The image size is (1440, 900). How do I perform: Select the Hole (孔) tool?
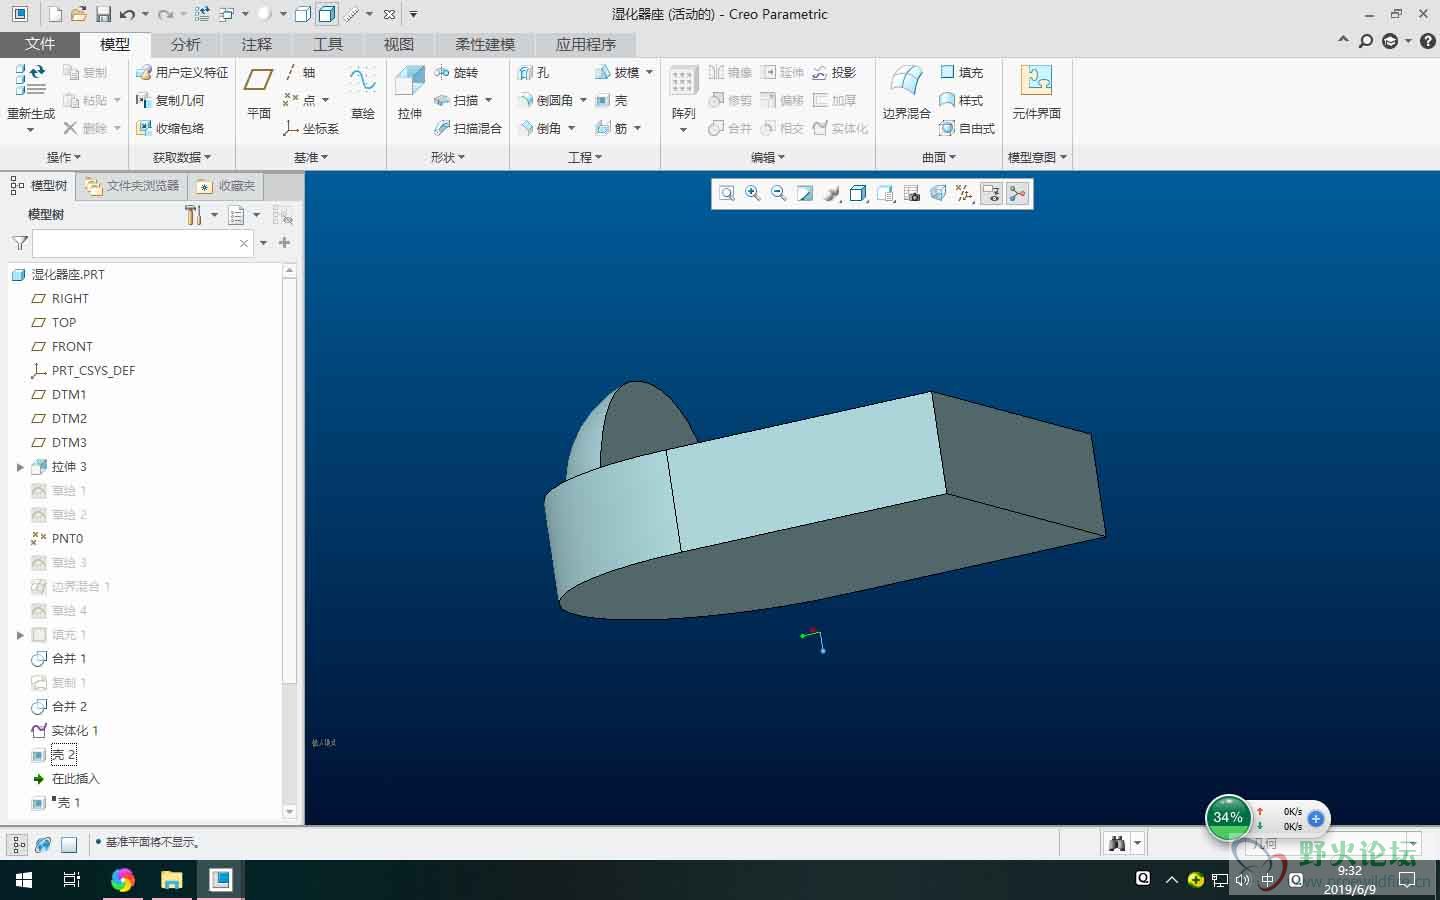(534, 72)
